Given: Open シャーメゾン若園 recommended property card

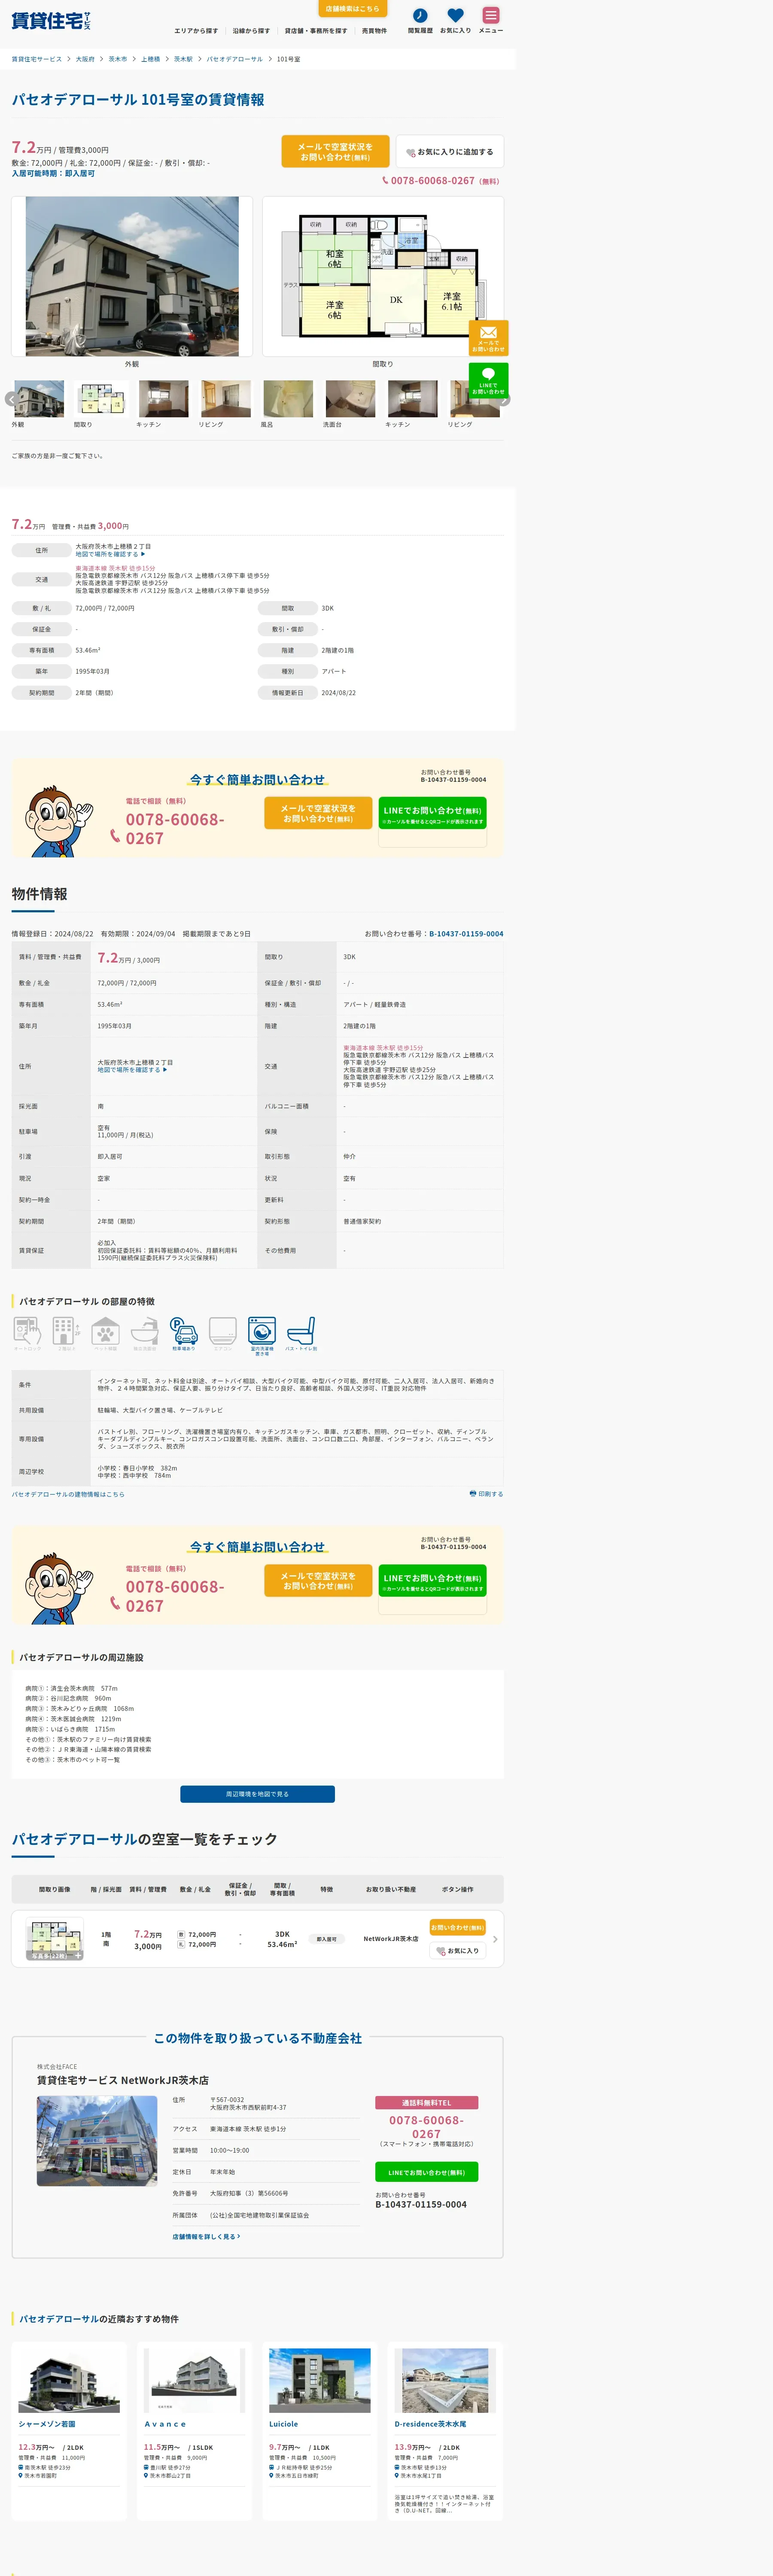Looking at the screenshot, I should coord(70,2430).
